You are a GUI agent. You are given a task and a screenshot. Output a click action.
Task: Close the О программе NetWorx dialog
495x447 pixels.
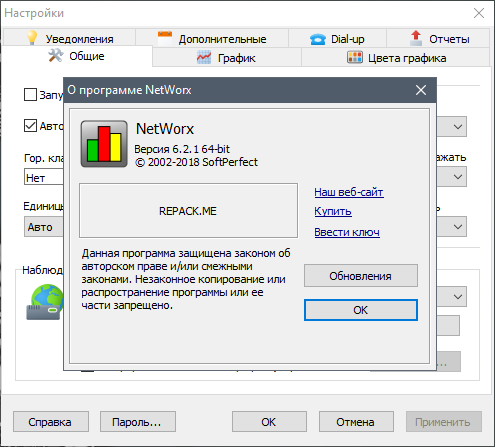[x=421, y=90]
